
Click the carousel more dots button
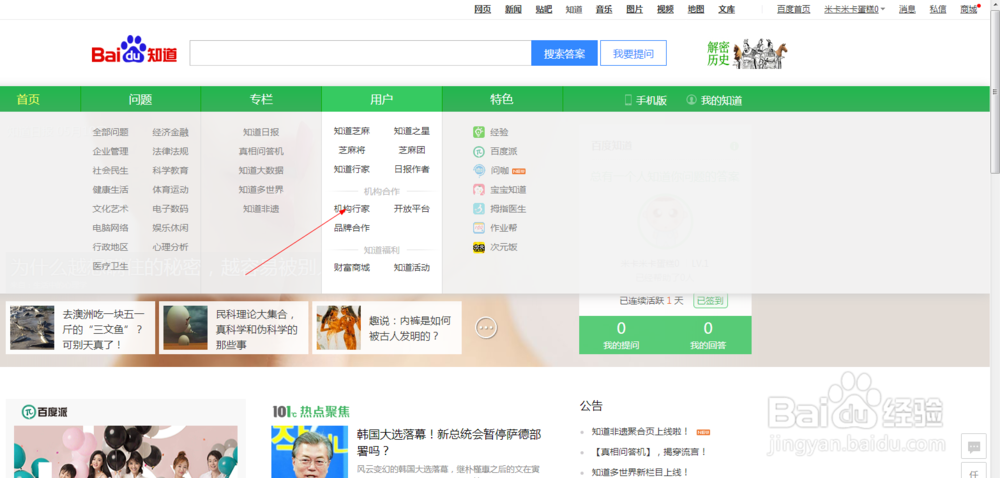coord(486,327)
